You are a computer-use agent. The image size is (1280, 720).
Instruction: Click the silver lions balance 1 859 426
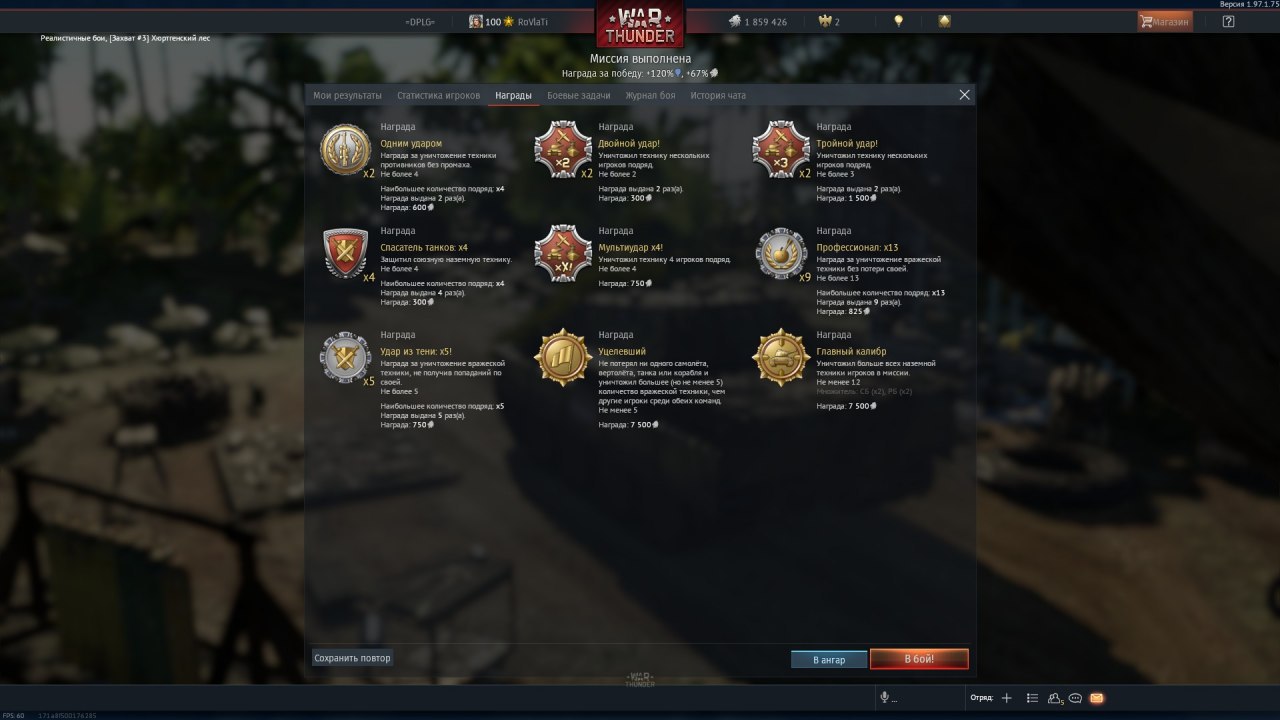[757, 21]
